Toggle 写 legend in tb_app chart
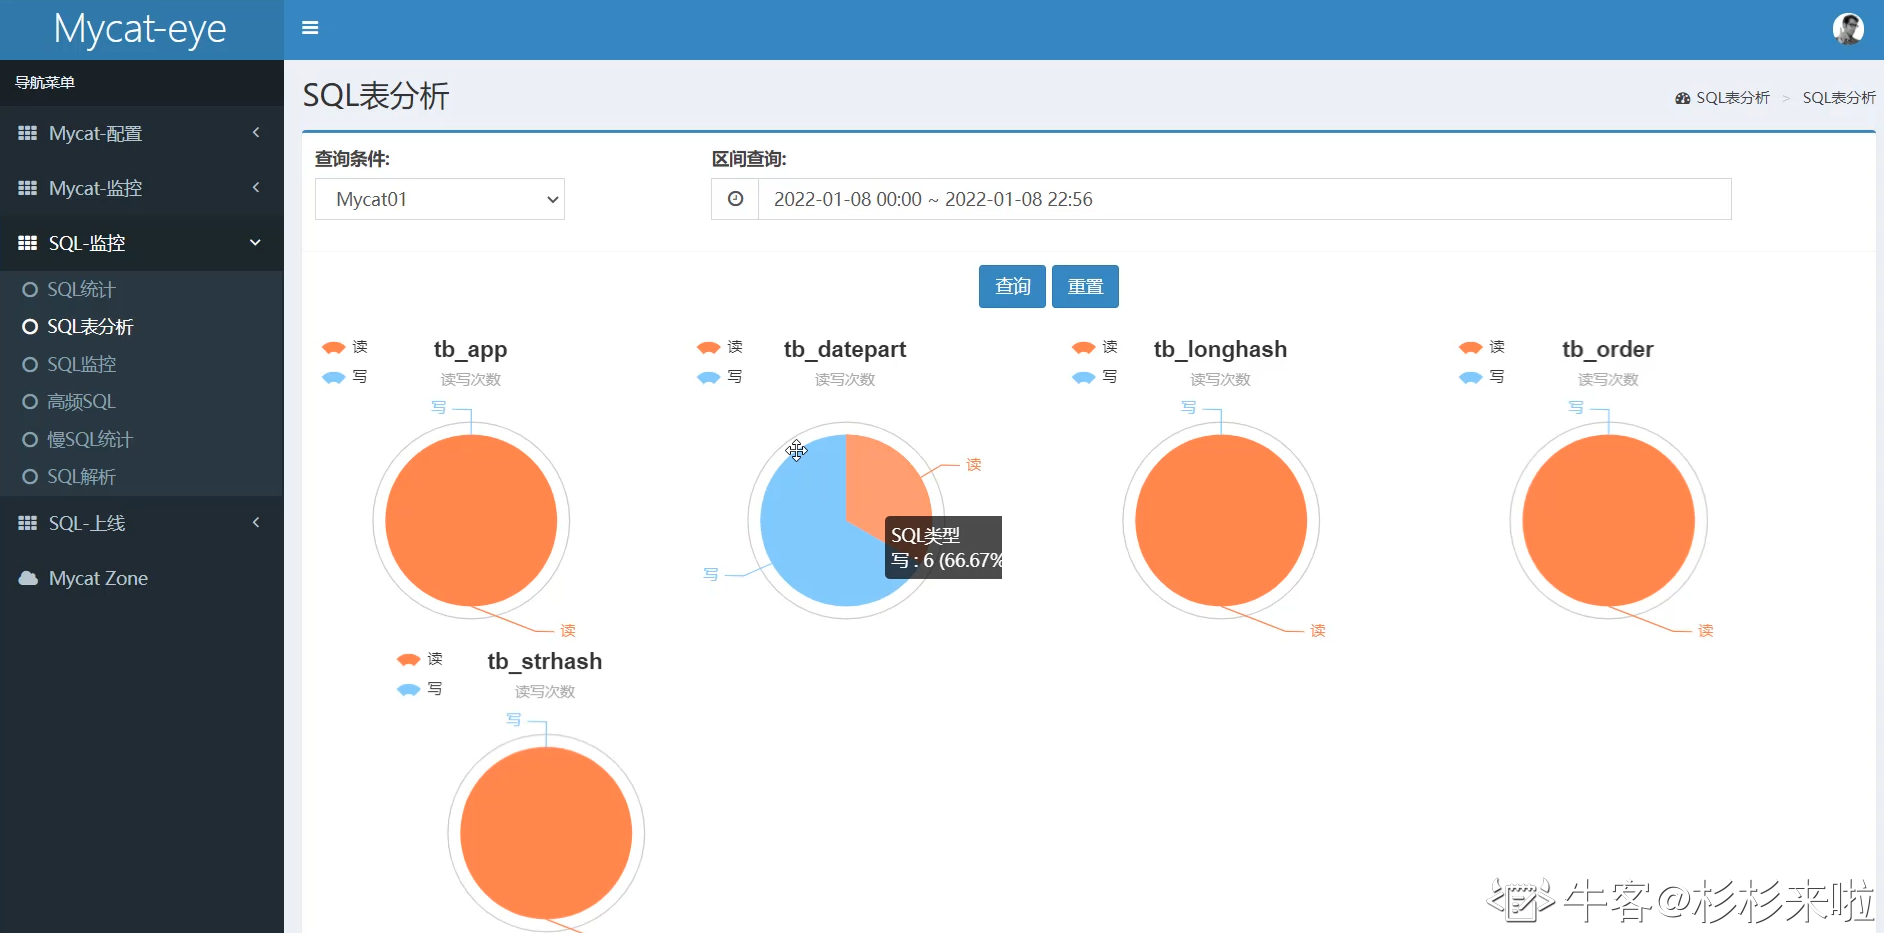The width and height of the screenshot is (1884, 933). point(345,377)
